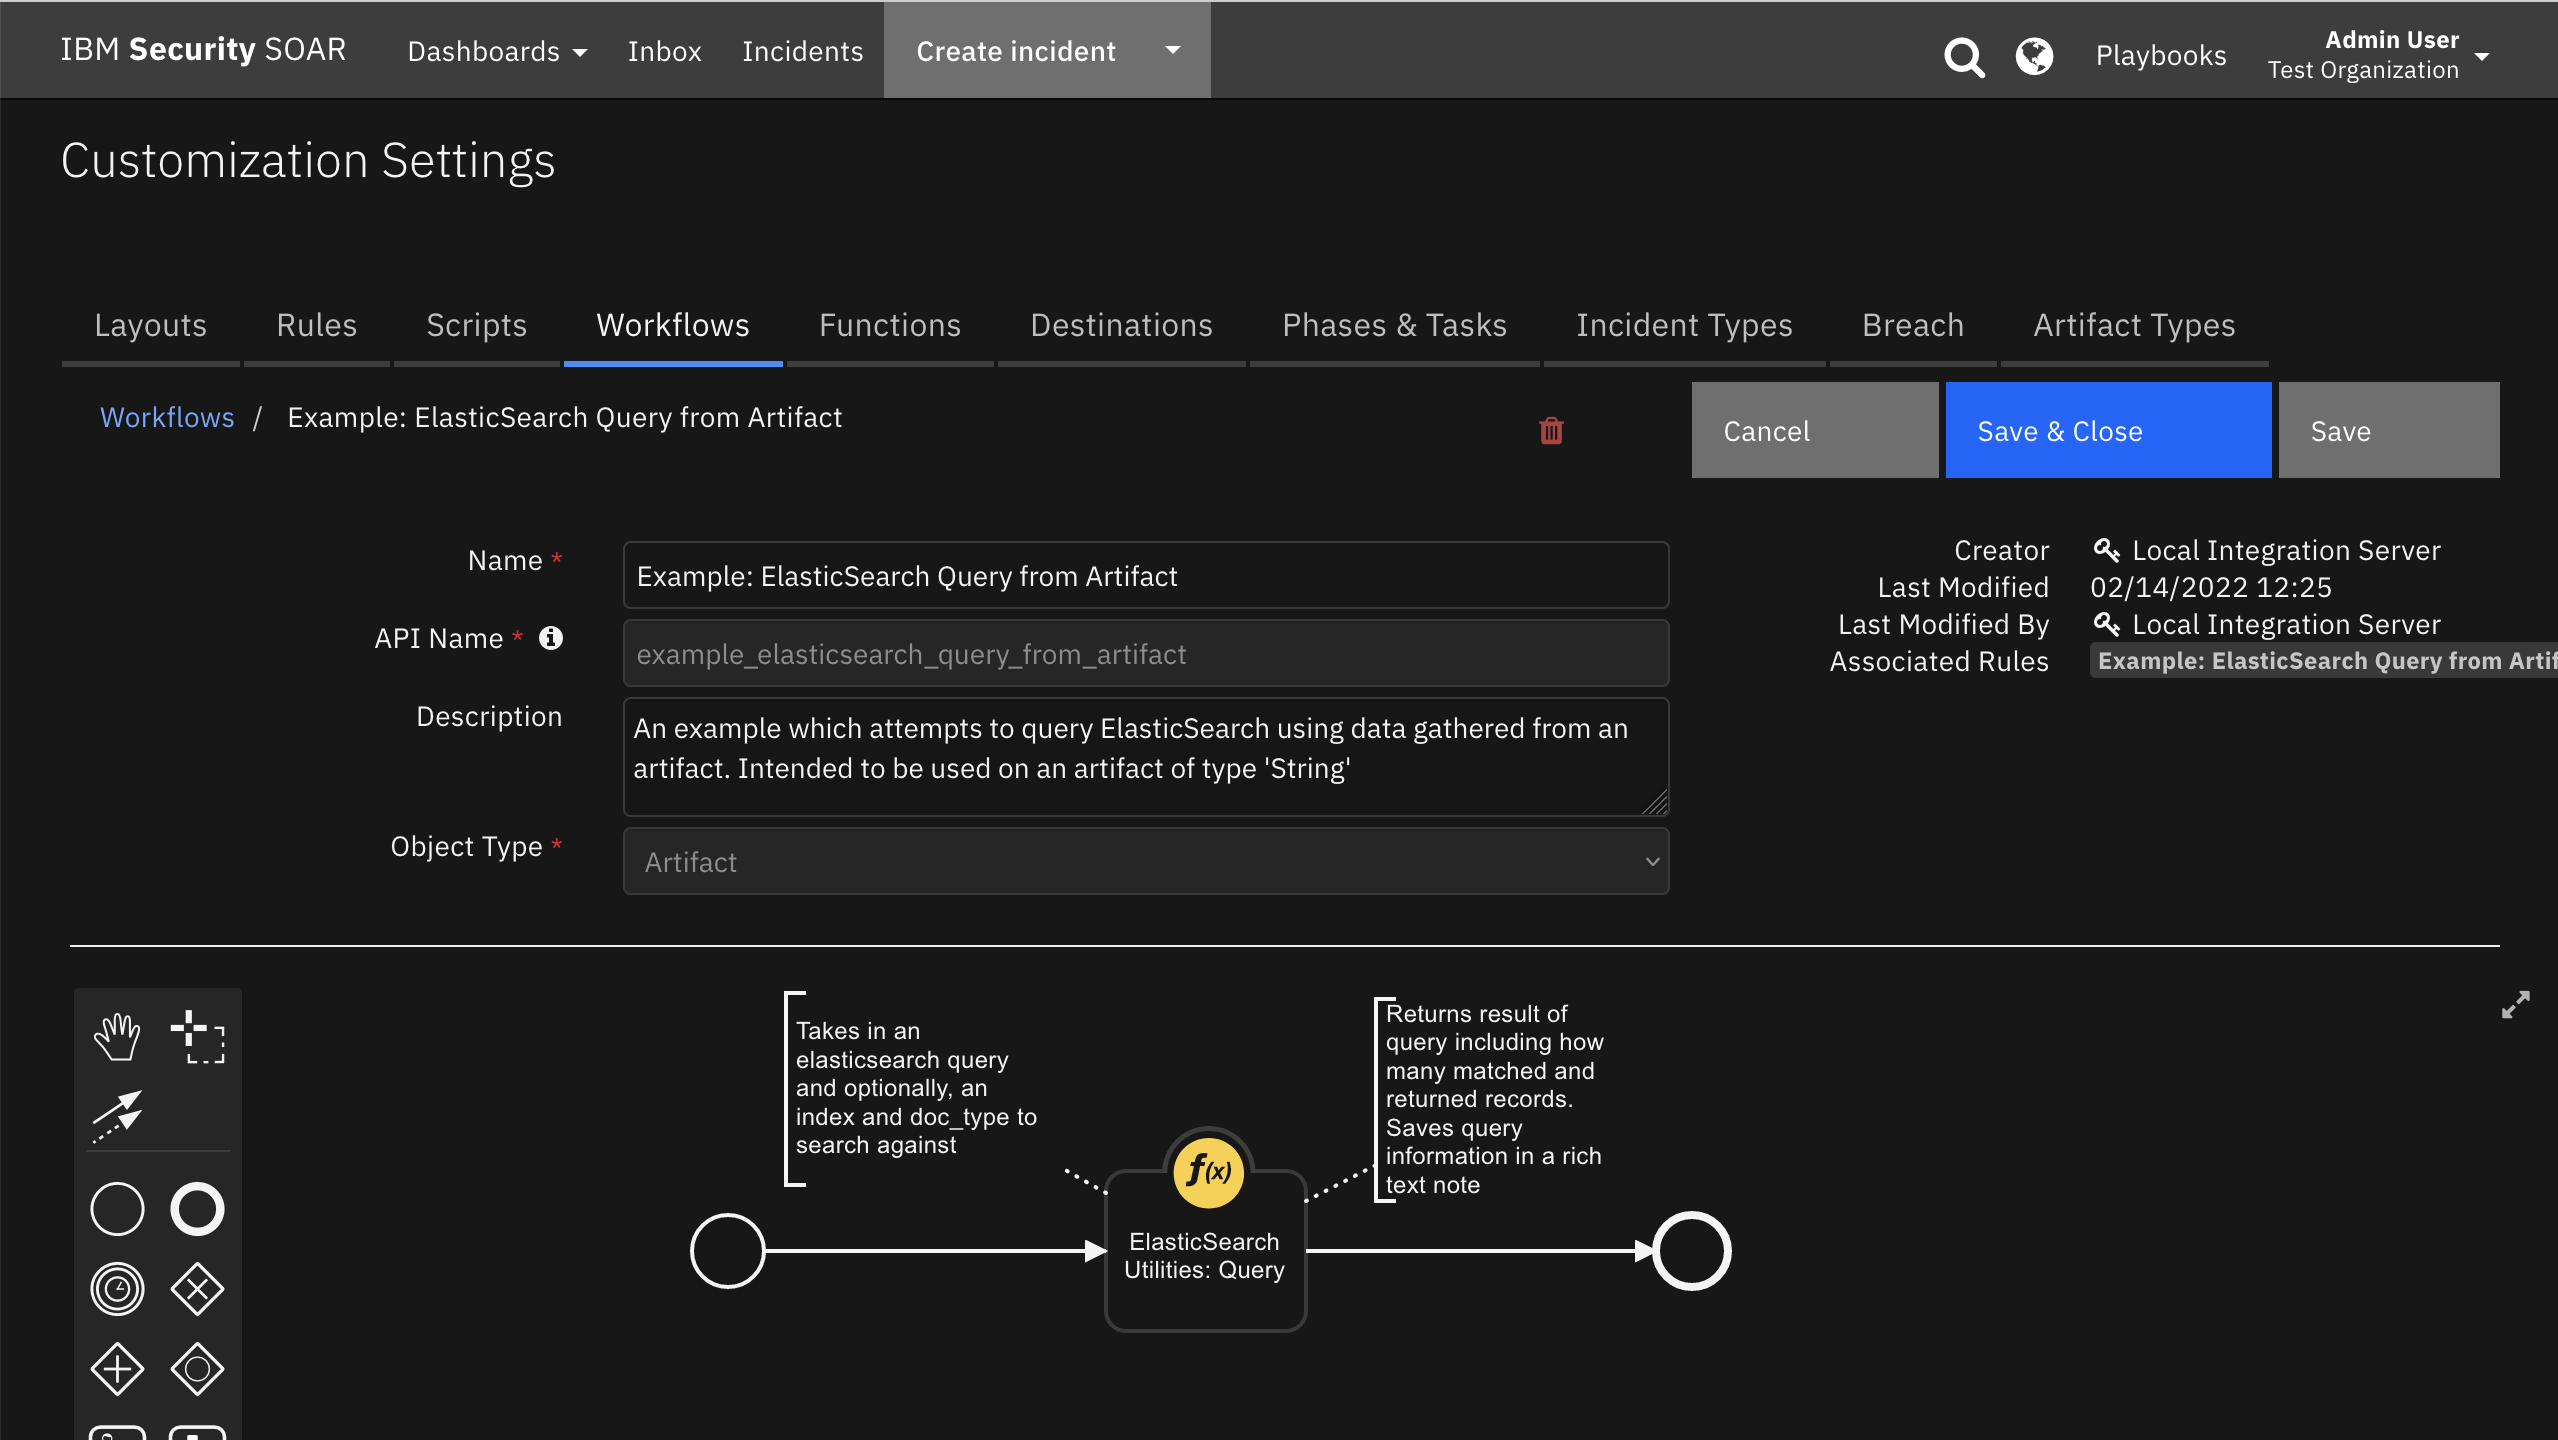Open the Breach tab
This screenshot has width=2558, height=1440.
[1913, 326]
